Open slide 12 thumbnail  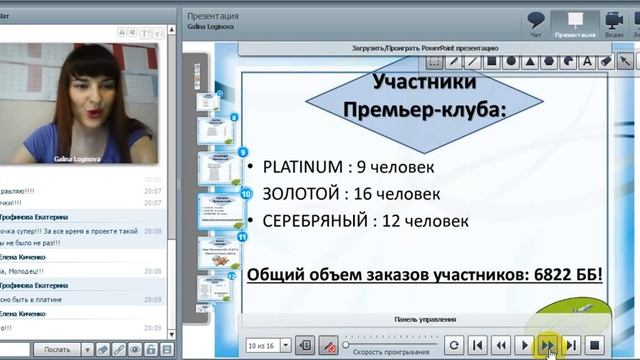tap(215, 288)
